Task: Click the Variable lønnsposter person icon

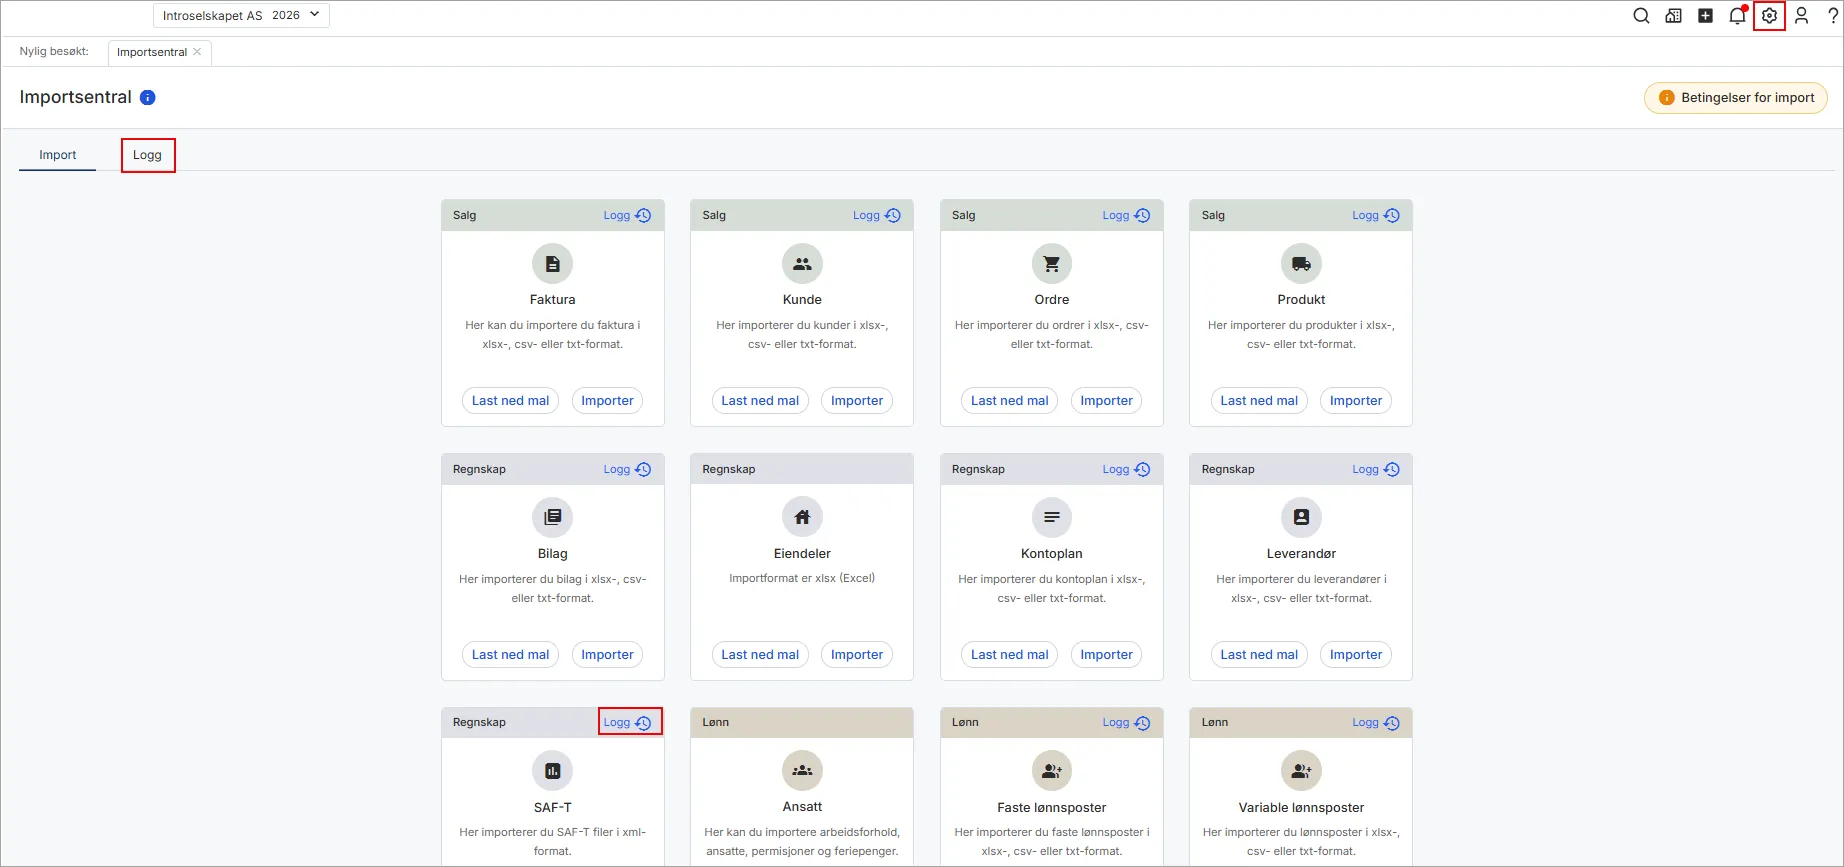Action: [x=1301, y=771]
